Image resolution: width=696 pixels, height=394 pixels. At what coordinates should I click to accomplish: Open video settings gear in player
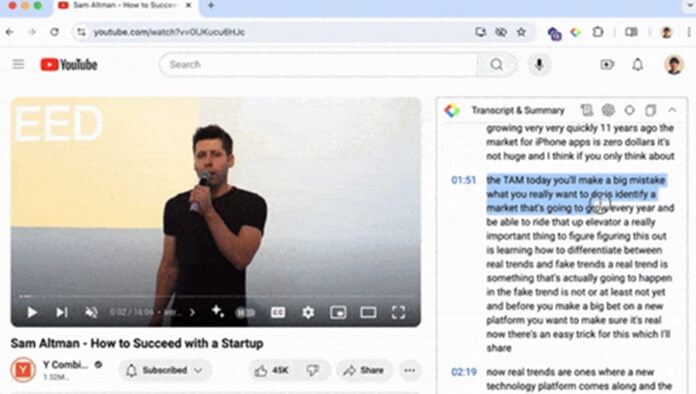coord(308,312)
